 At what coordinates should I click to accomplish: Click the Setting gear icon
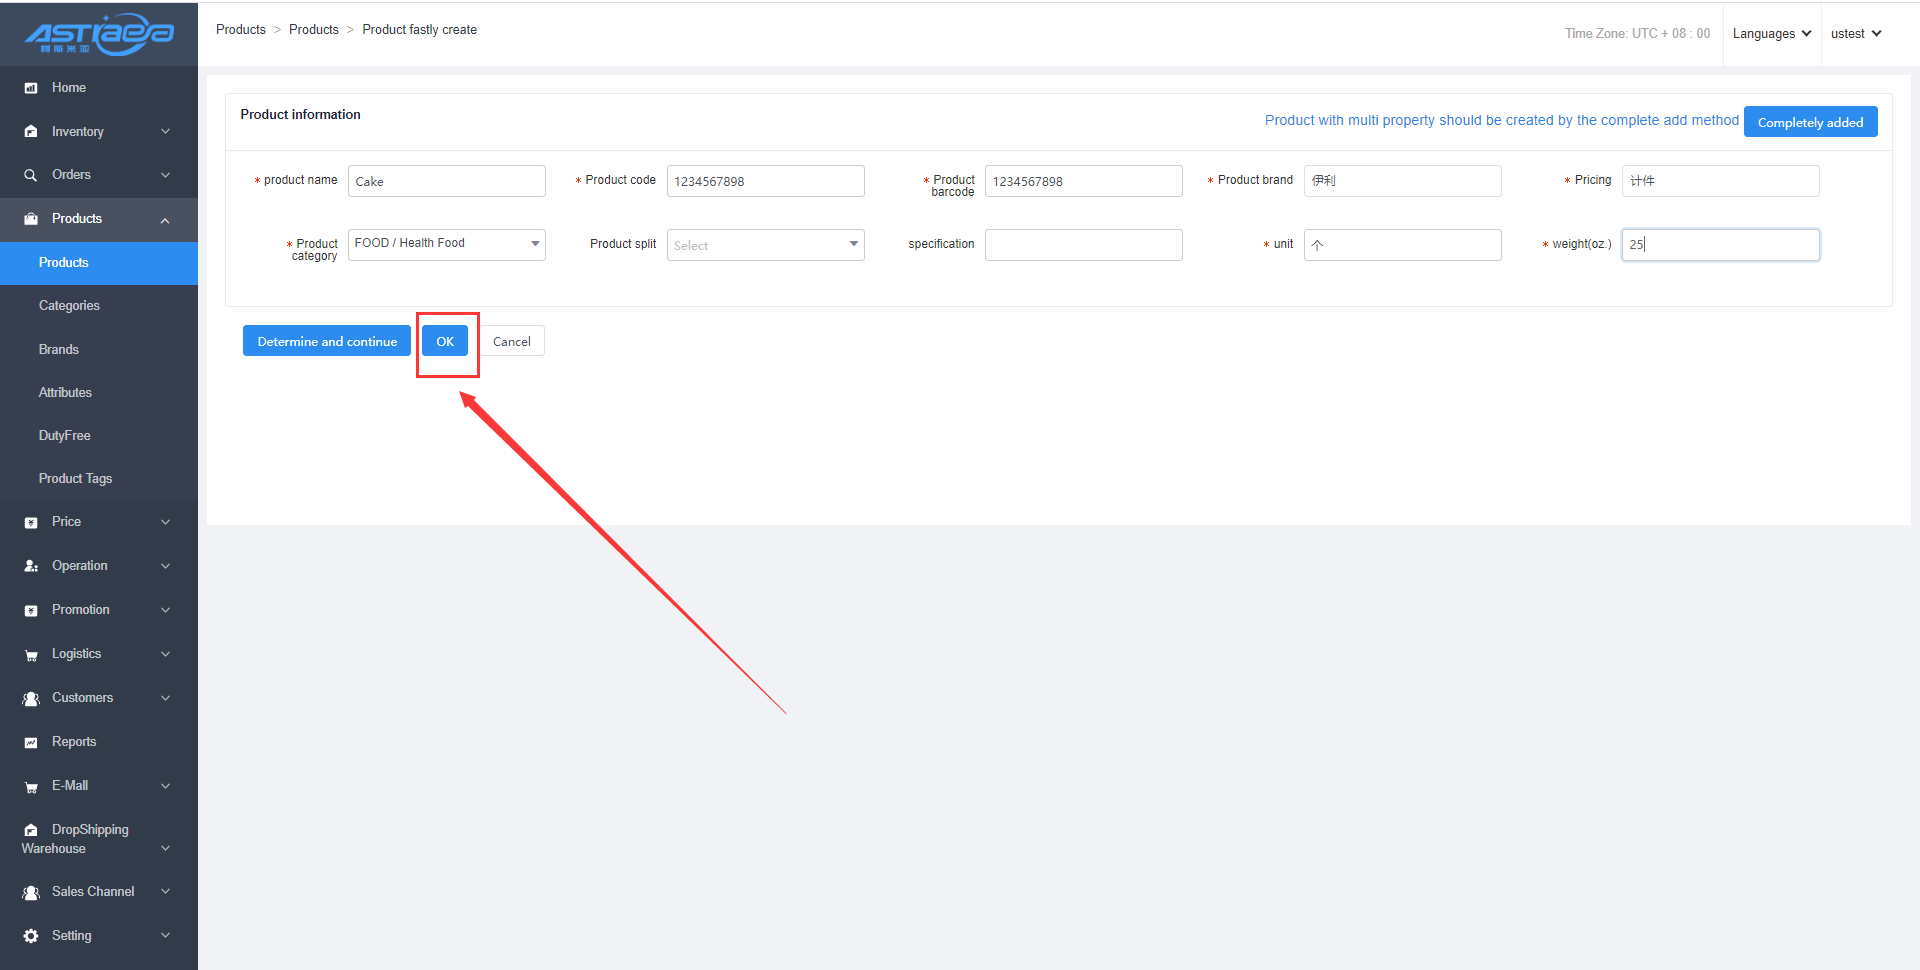coord(31,936)
